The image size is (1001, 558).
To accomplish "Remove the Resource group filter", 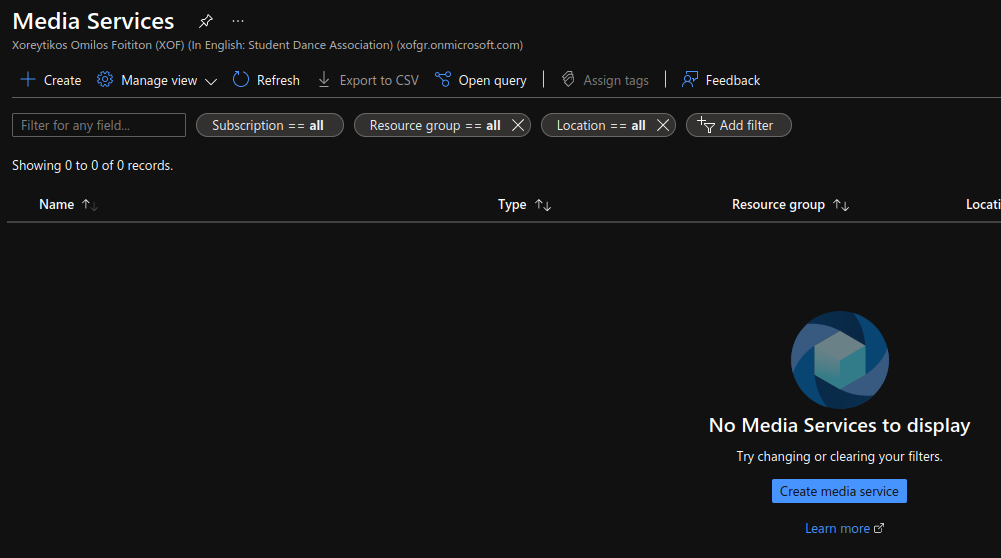I will pos(518,125).
